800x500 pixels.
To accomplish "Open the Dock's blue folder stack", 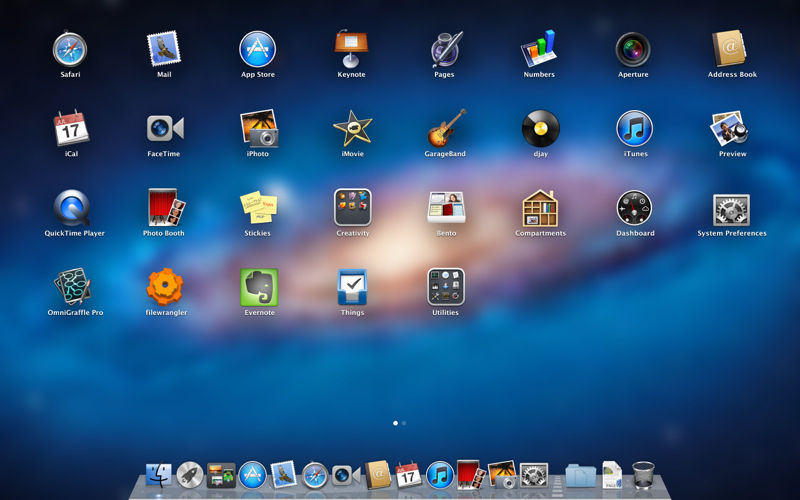I will [581, 476].
